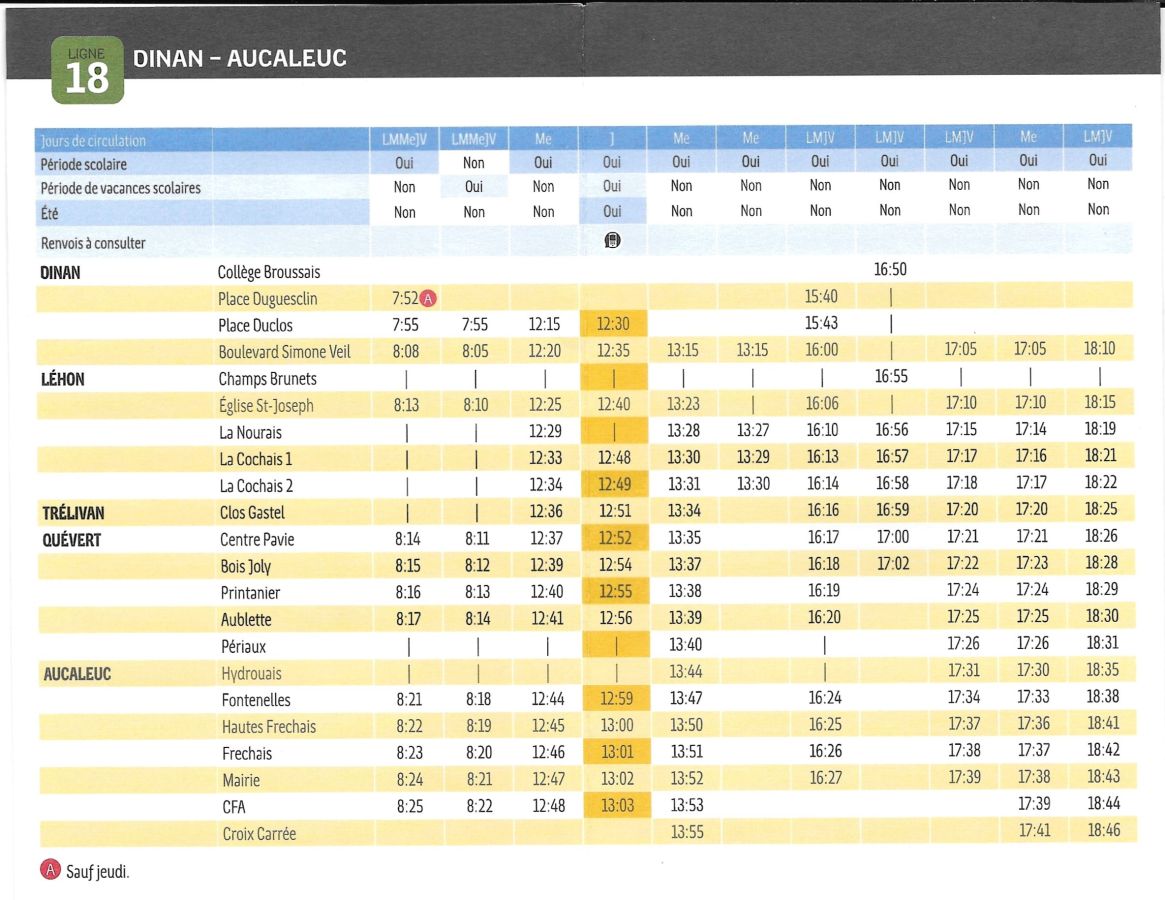
Task: Click the 13:23 time at Église St-Joseph
Action: [683, 404]
